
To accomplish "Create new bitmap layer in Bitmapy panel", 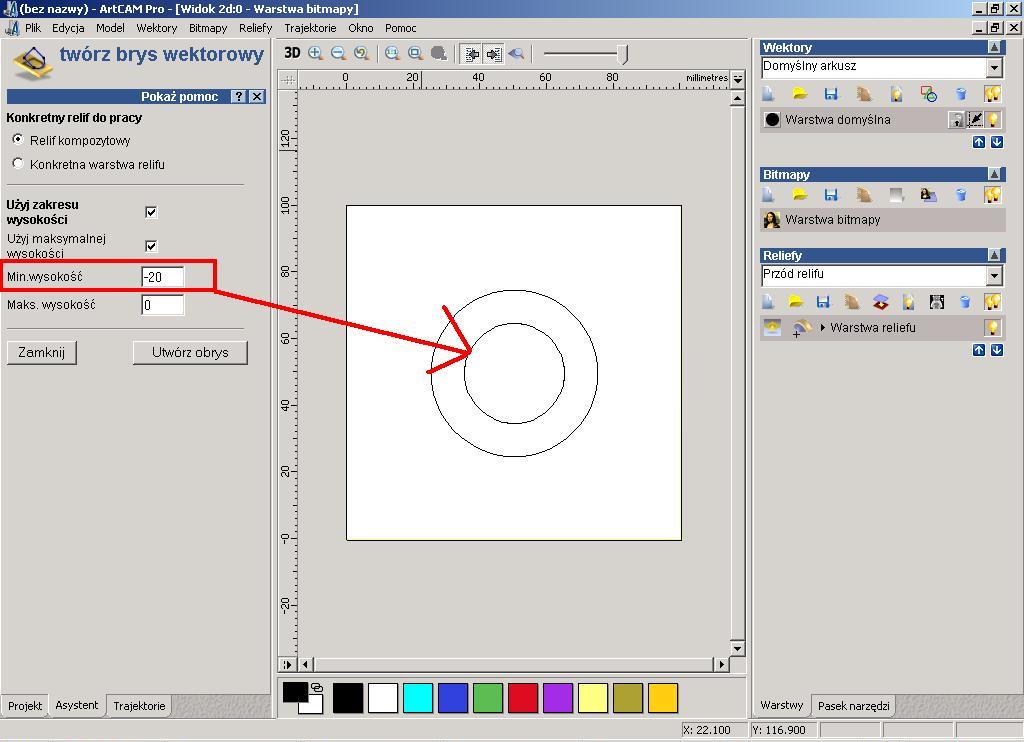I will click(768, 195).
